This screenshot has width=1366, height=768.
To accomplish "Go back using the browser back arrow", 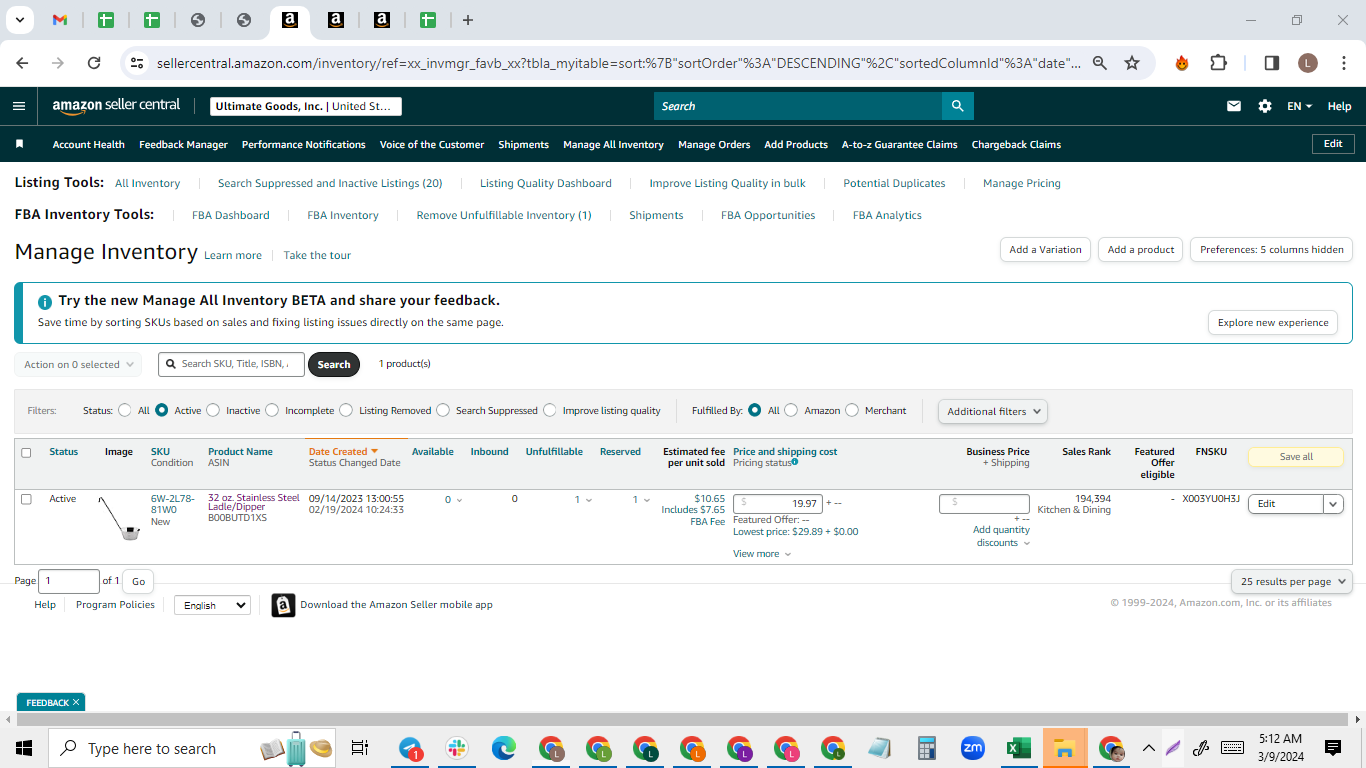I will pyautogui.click(x=23, y=63).
